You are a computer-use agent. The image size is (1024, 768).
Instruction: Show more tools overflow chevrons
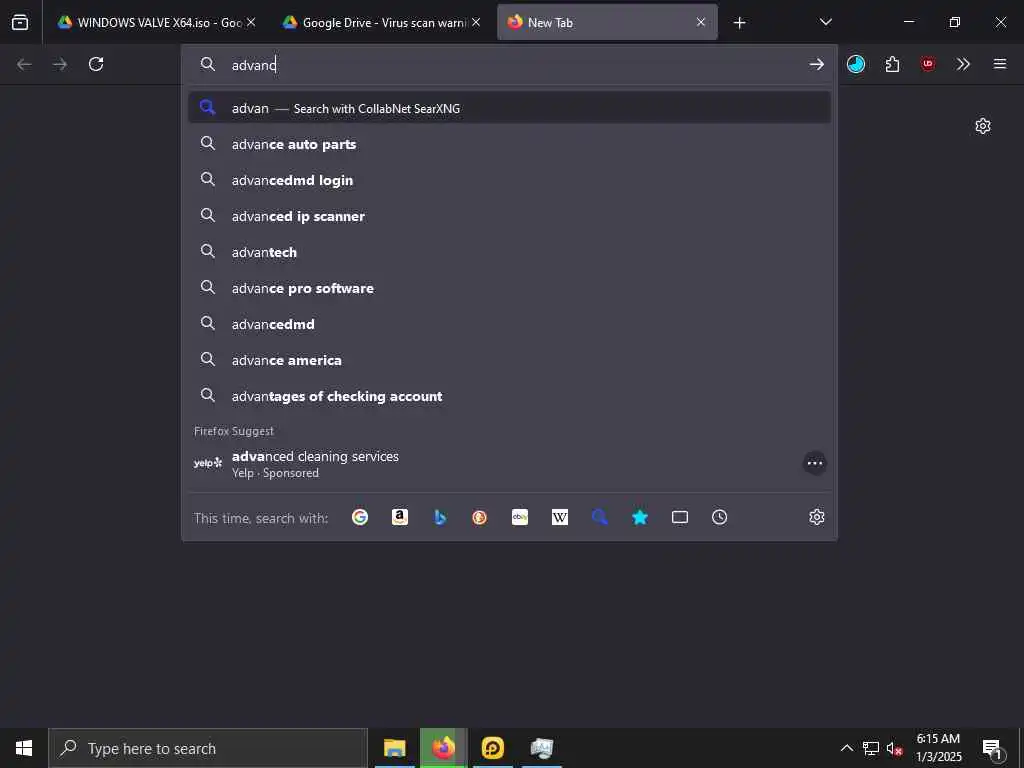[x=963, y=64]
